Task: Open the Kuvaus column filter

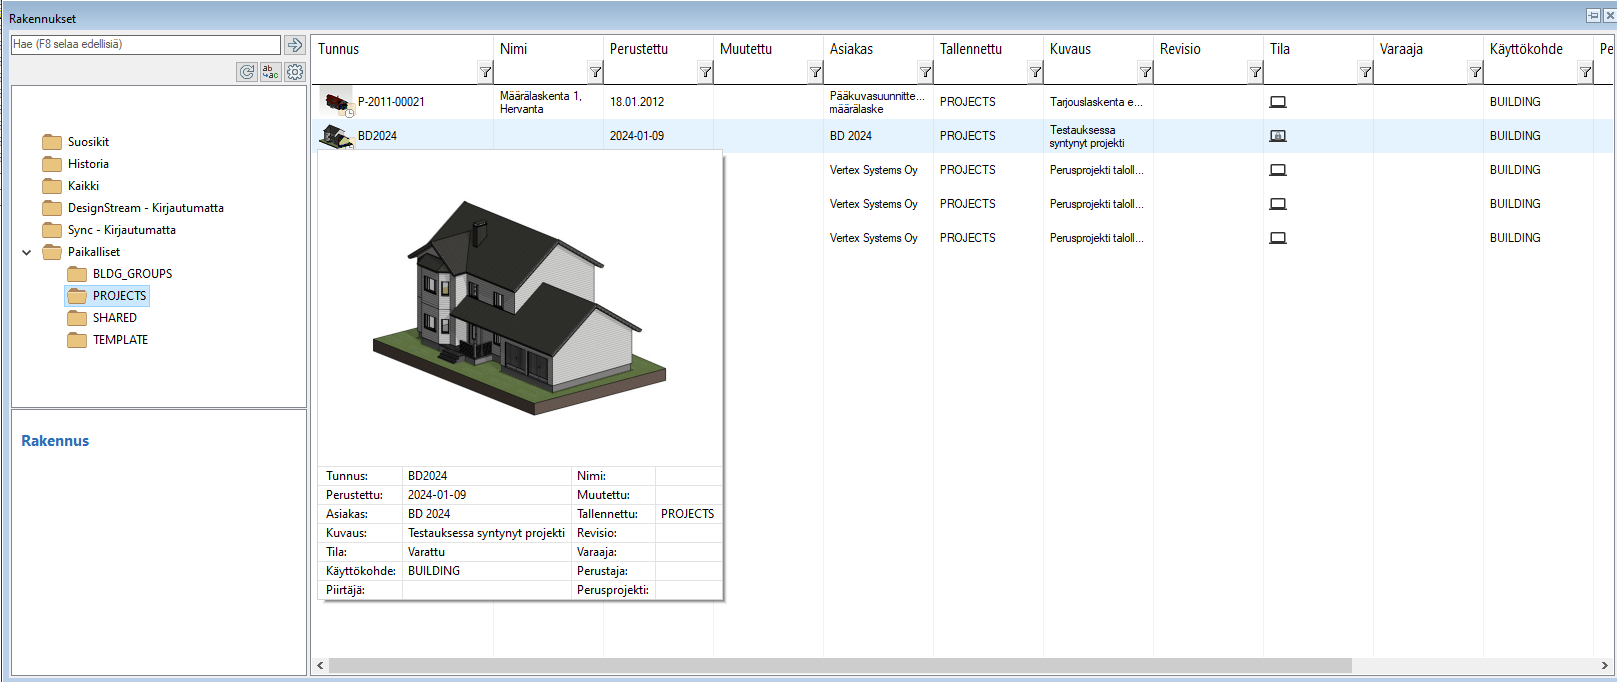Action: pyautogui.click(x=1145, y=72)
